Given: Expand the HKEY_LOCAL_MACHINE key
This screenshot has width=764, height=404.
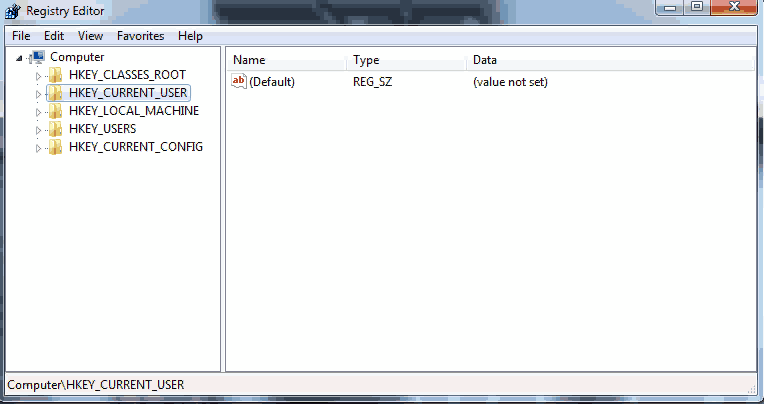Looking at the screenshot, I should (38, 112).
